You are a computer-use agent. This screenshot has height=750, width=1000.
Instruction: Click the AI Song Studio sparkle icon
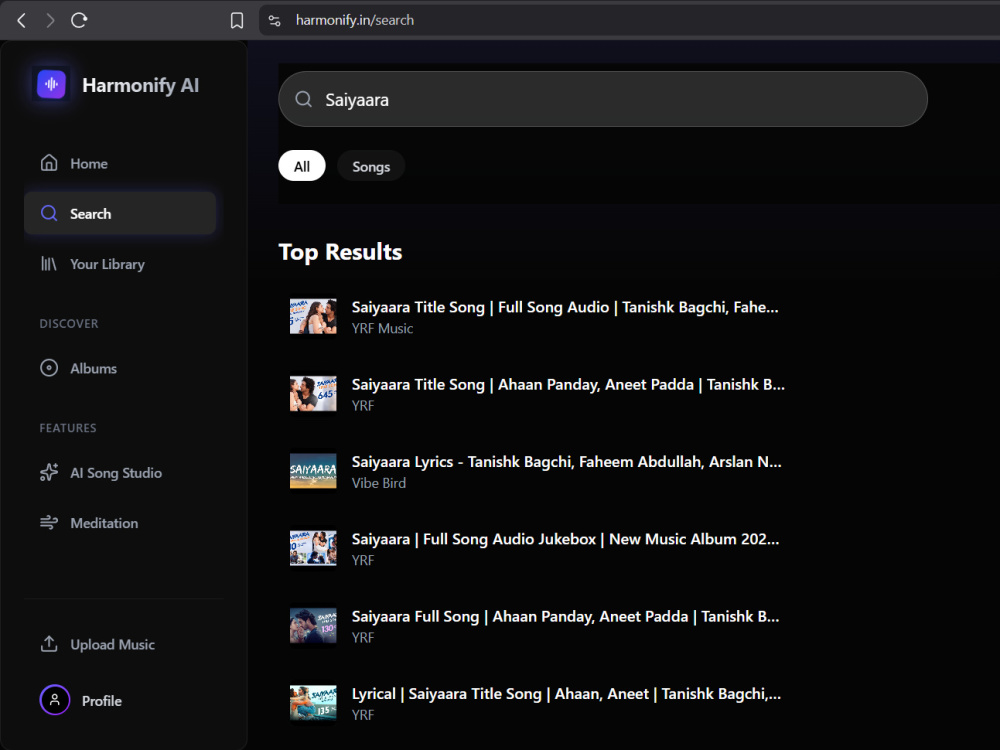[49, 473]
